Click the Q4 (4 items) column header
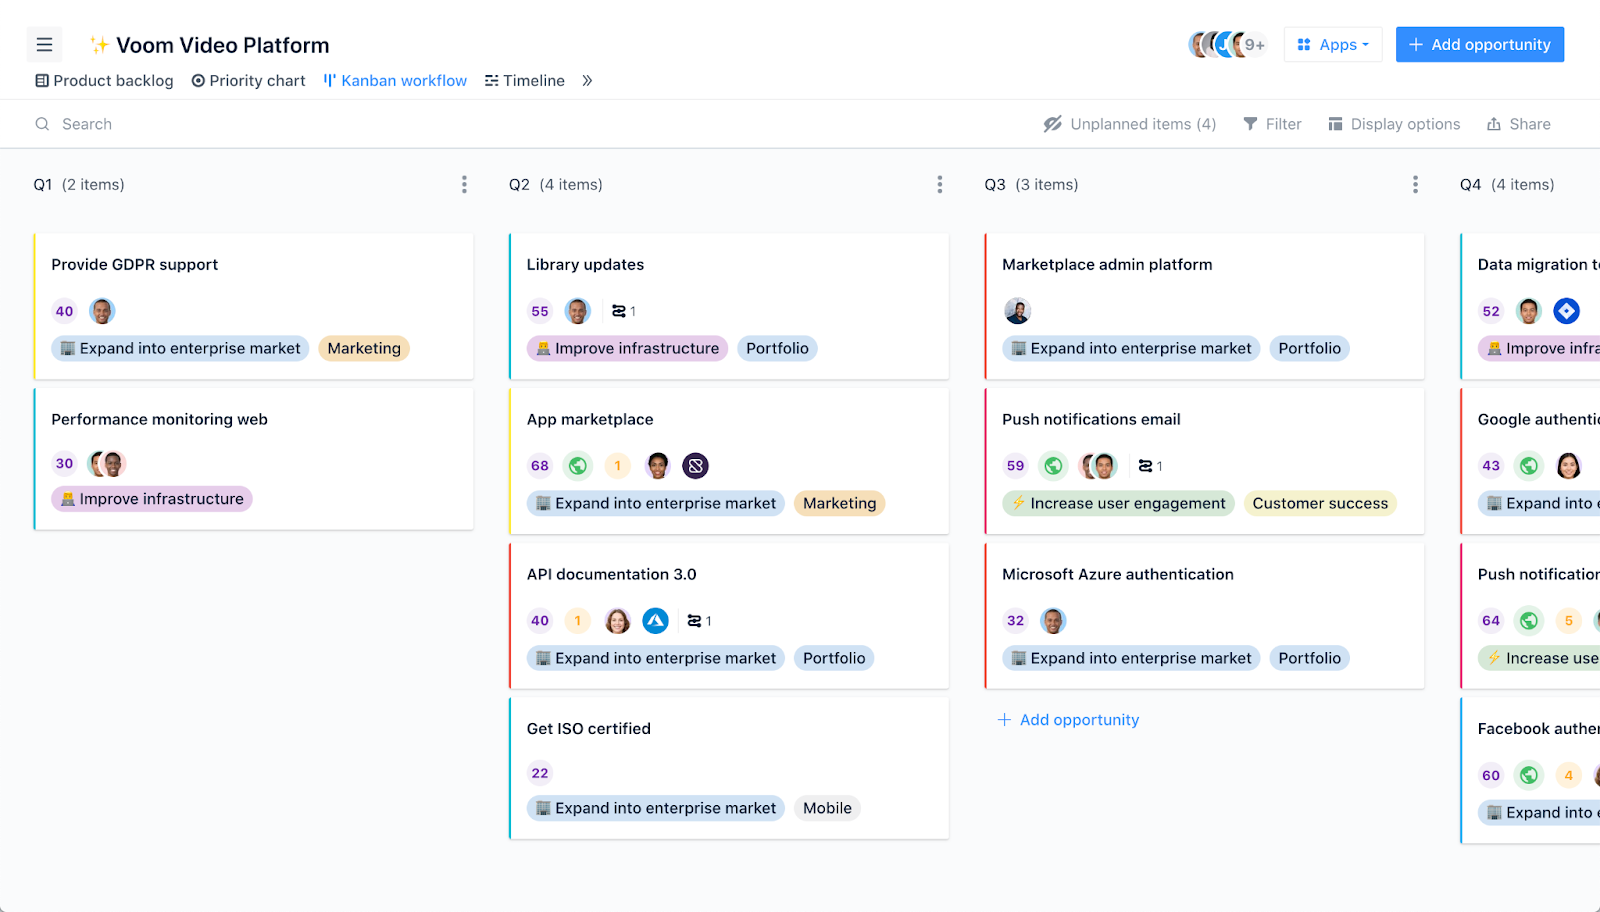Screen dimensions: 1600x912 [1507, 185]
